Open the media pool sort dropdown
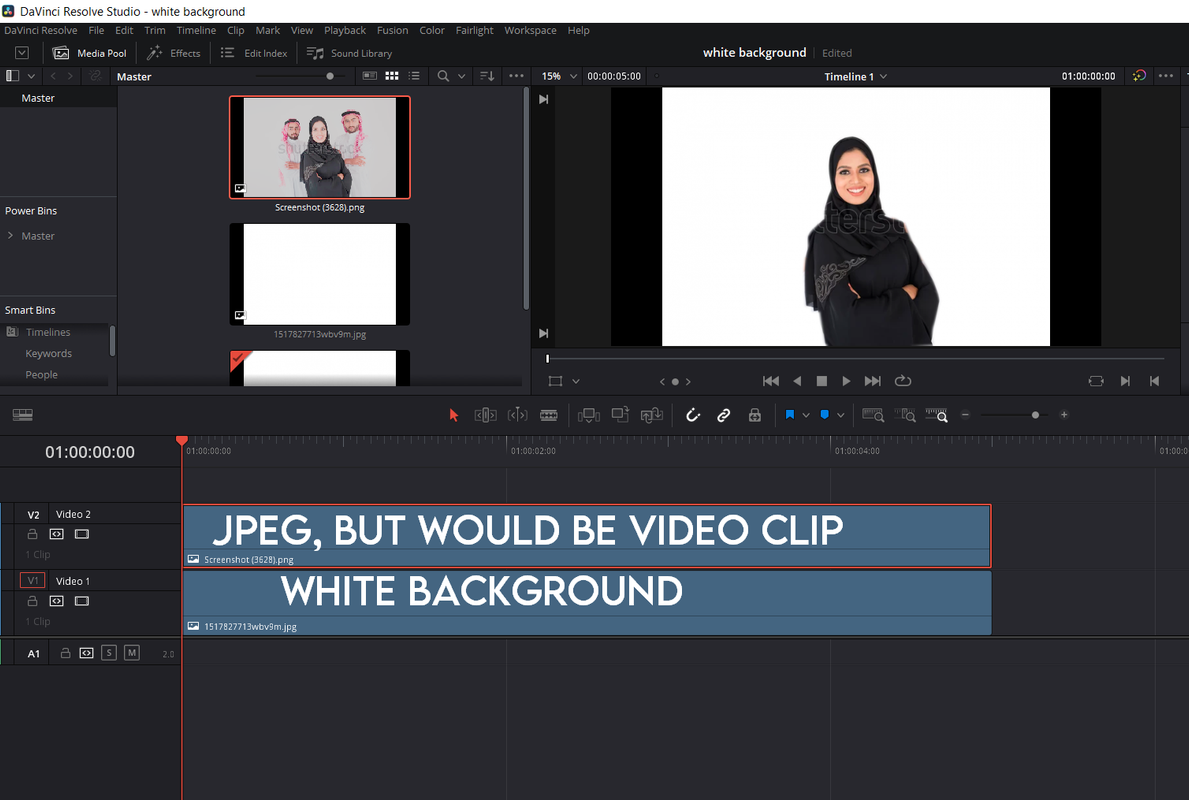The height and width of the screenshot is (800, 1189). click(488, 76)
